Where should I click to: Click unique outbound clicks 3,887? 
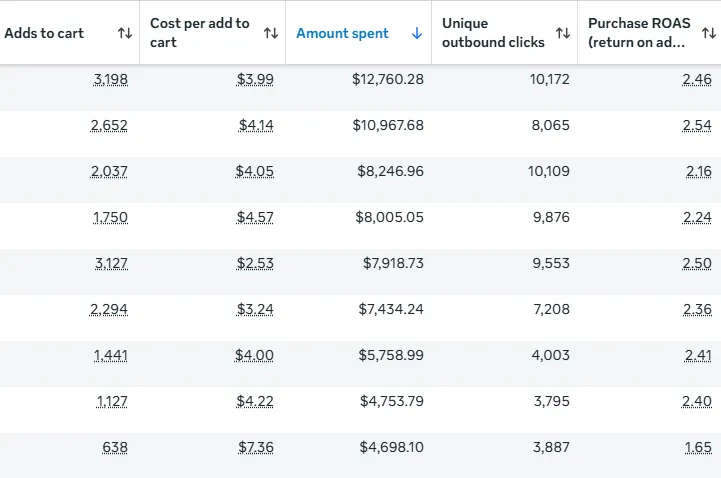[x=551, y=447]
